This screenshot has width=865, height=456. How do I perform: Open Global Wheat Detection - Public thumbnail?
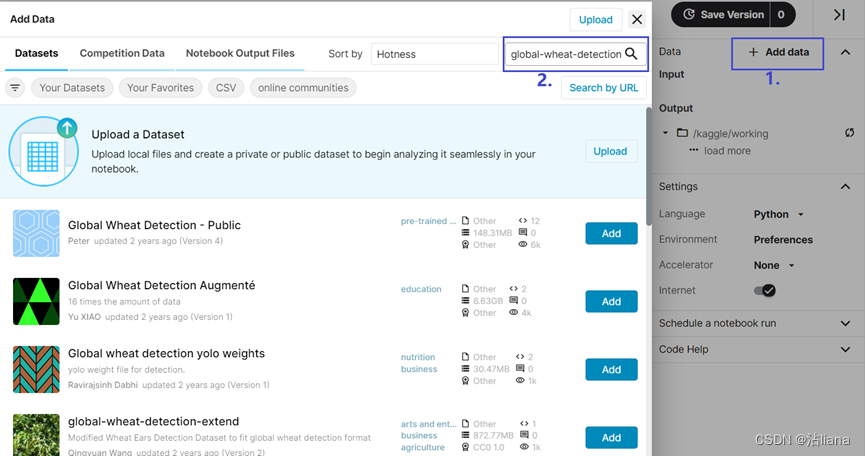[x=36, y=233]
